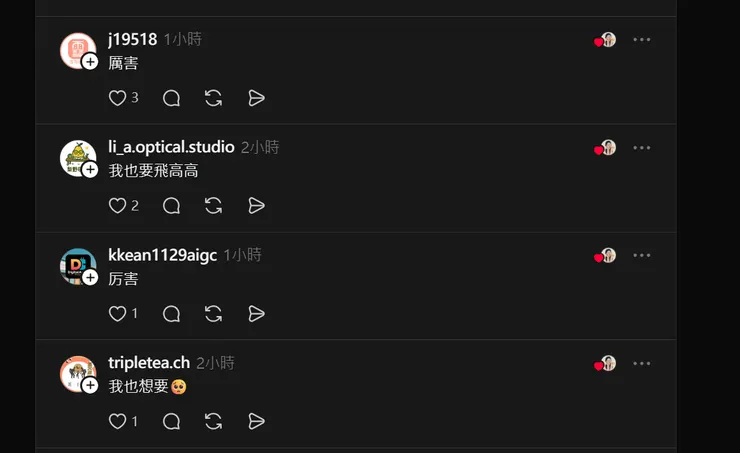The width and height of the screenshot is (740, 453).
Task: Repost j19518's comment
Action: tap(213, 98)
